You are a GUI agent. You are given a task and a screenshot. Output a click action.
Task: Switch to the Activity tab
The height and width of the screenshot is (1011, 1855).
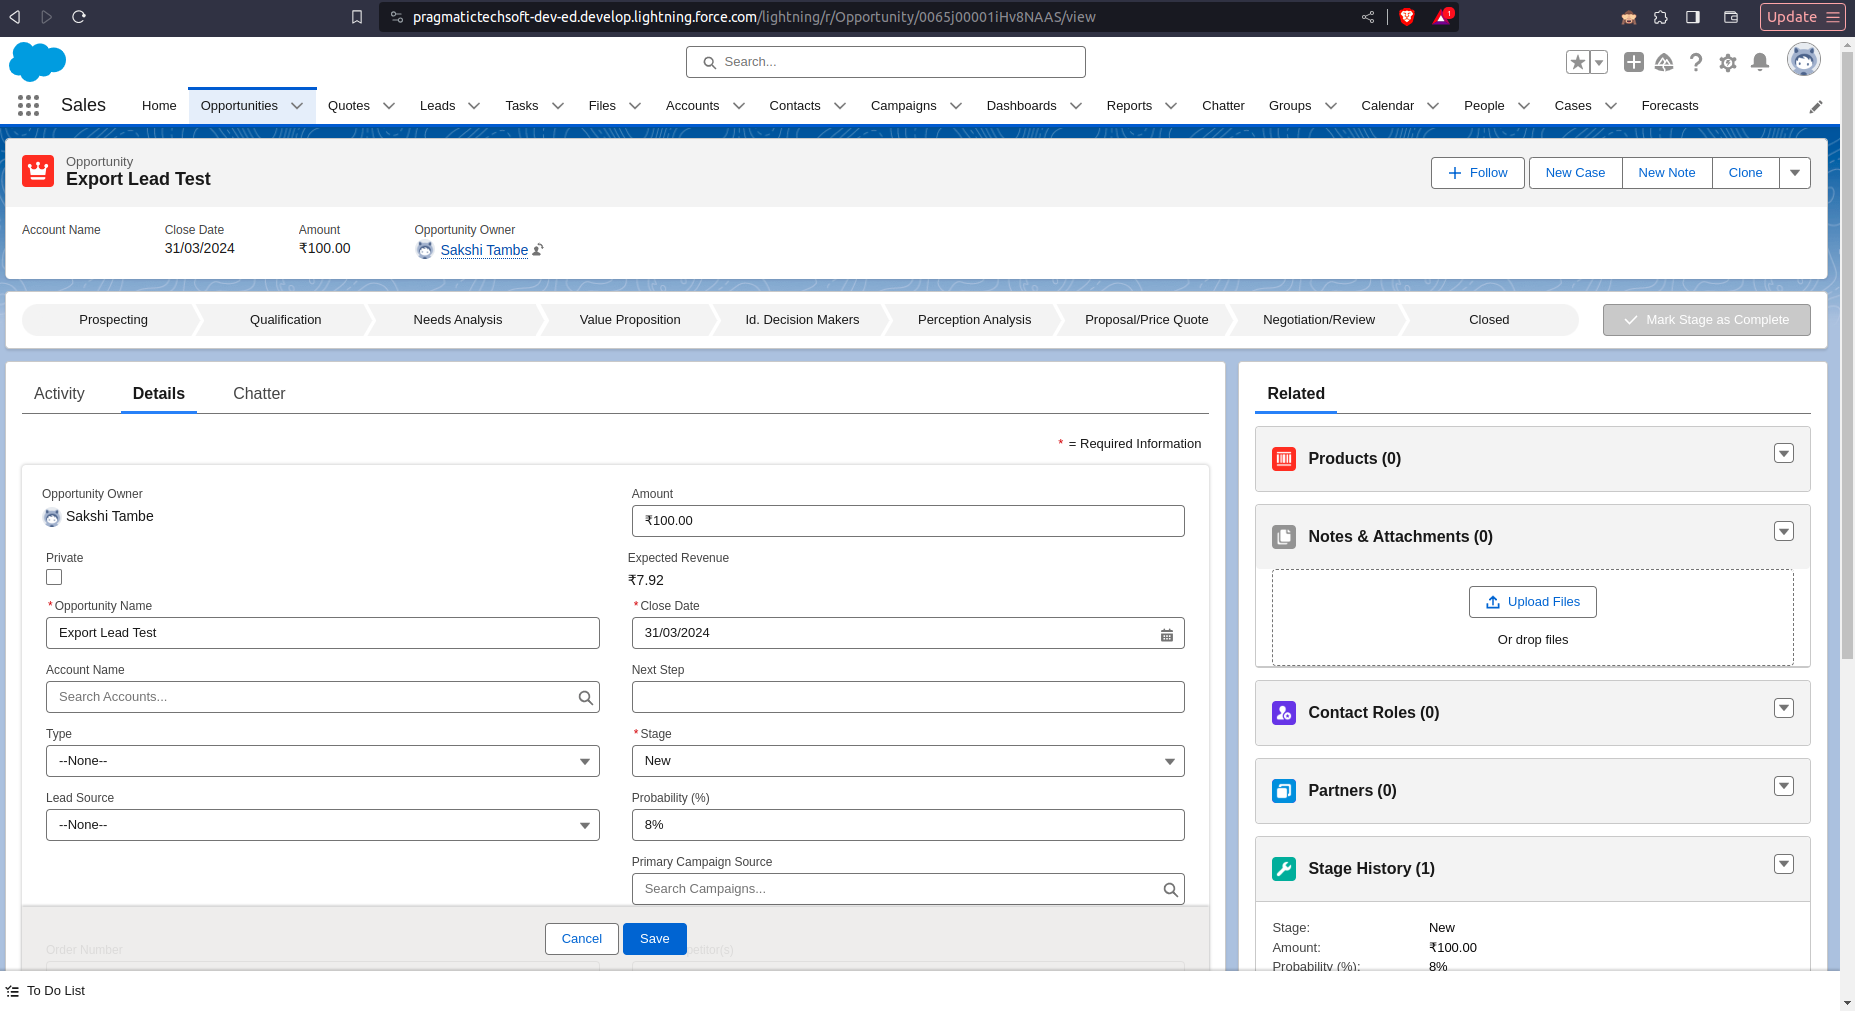click(59, 394)
